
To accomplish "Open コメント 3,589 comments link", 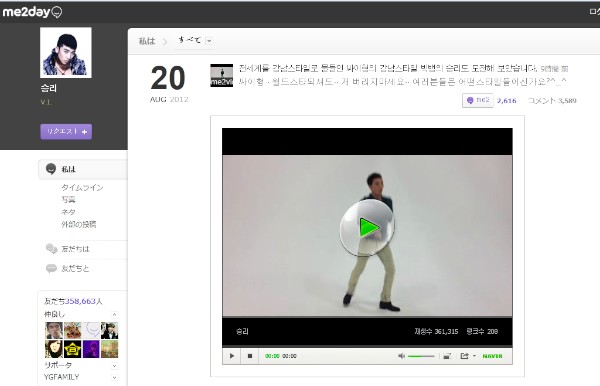I will (552, 101).
